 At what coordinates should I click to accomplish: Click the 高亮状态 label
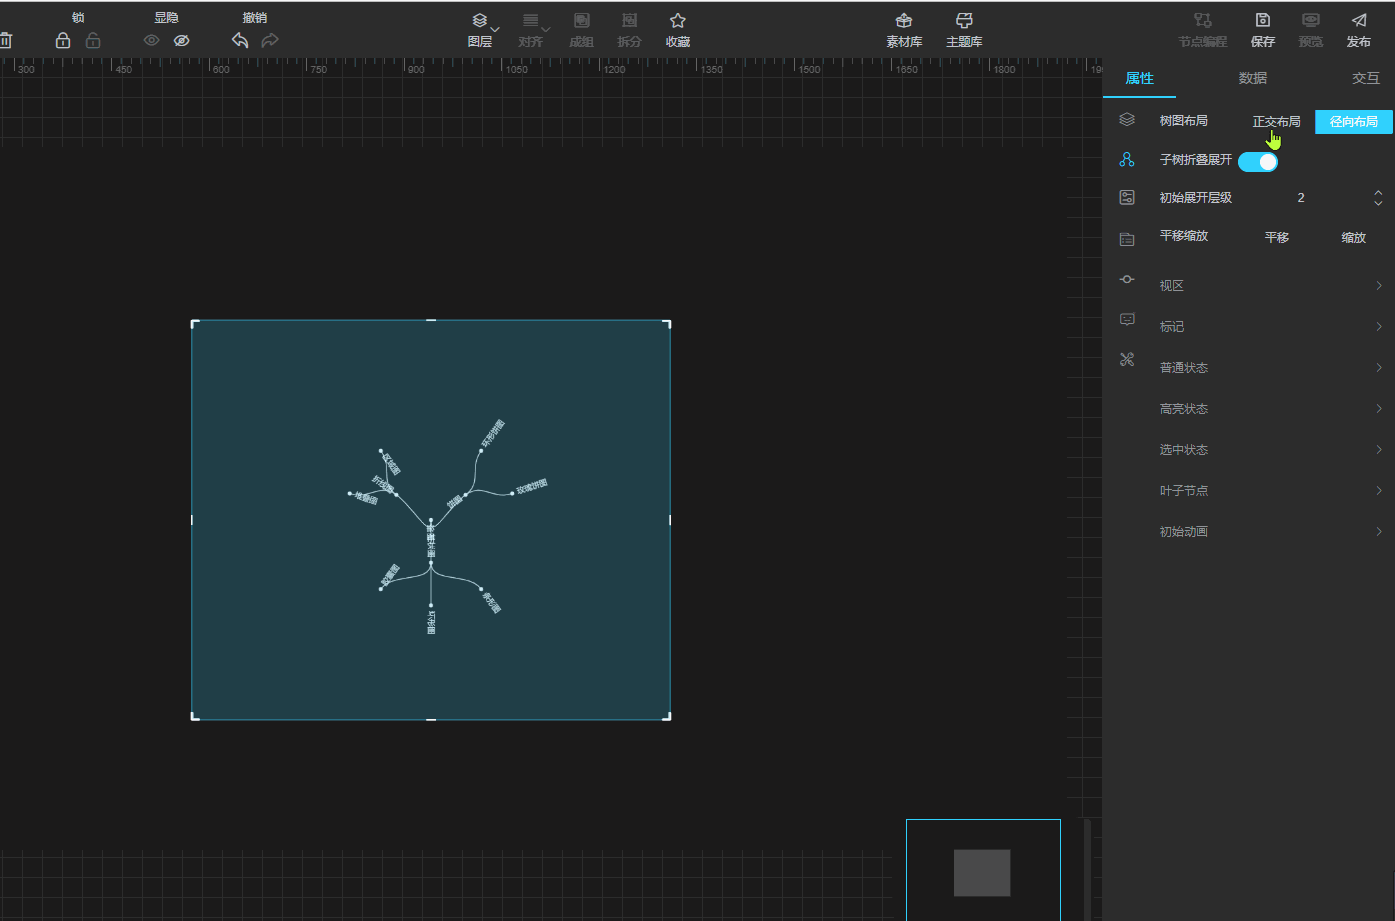pos(1184,409)
